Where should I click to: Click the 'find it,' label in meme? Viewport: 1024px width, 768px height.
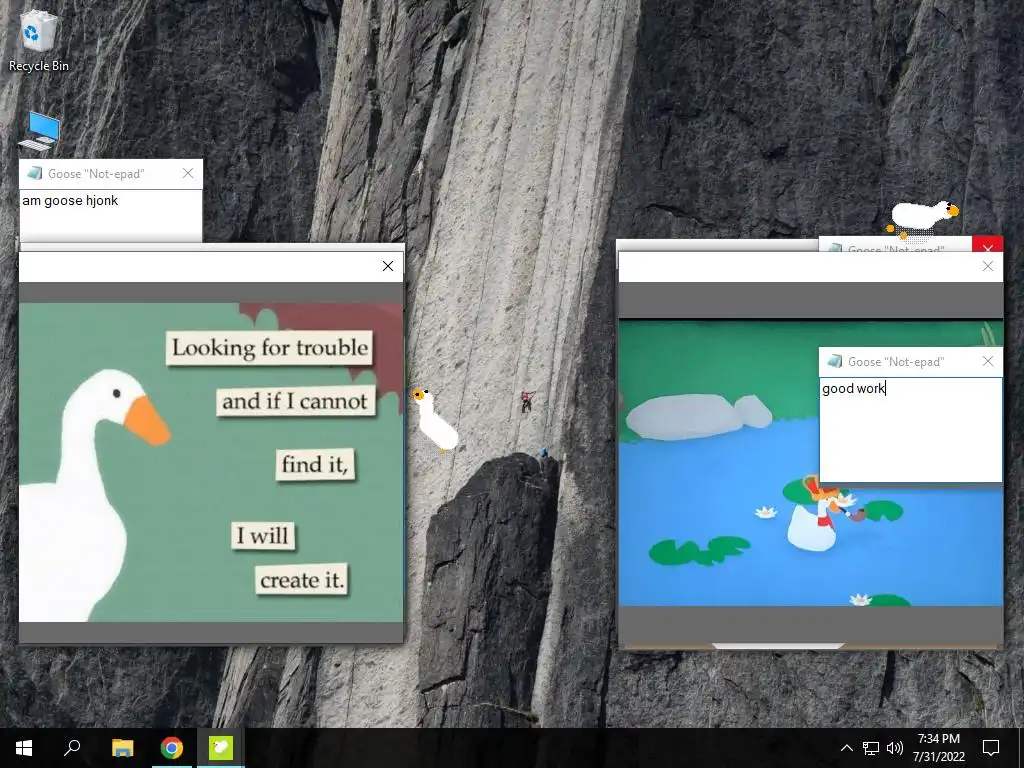click(315, 464)
